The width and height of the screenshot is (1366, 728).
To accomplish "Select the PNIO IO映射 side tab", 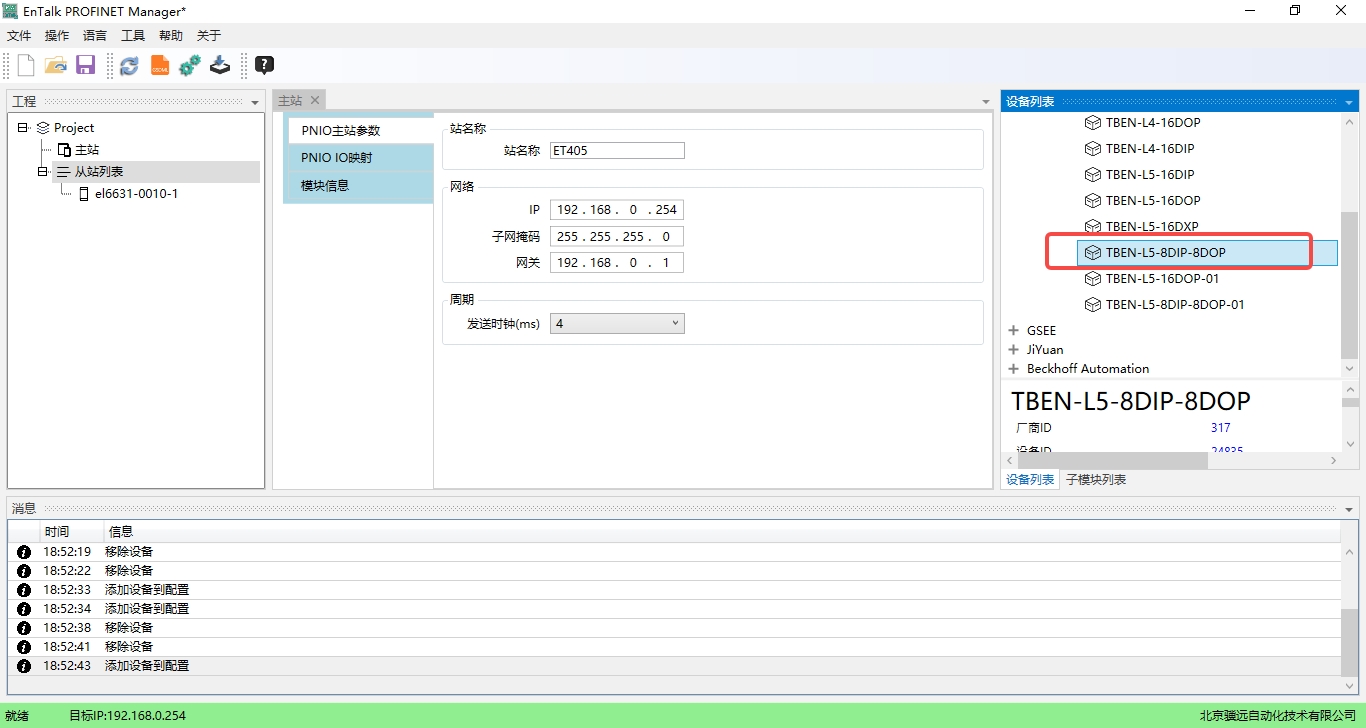I will coord(337,158).
